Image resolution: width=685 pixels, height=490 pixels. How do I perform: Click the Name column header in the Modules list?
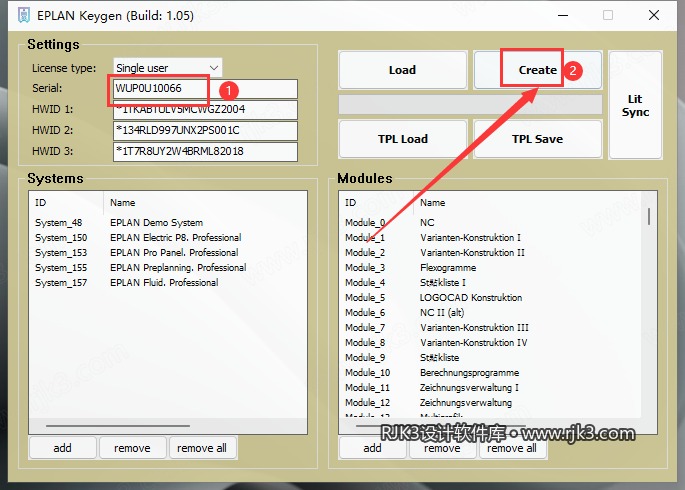[527, 203]
